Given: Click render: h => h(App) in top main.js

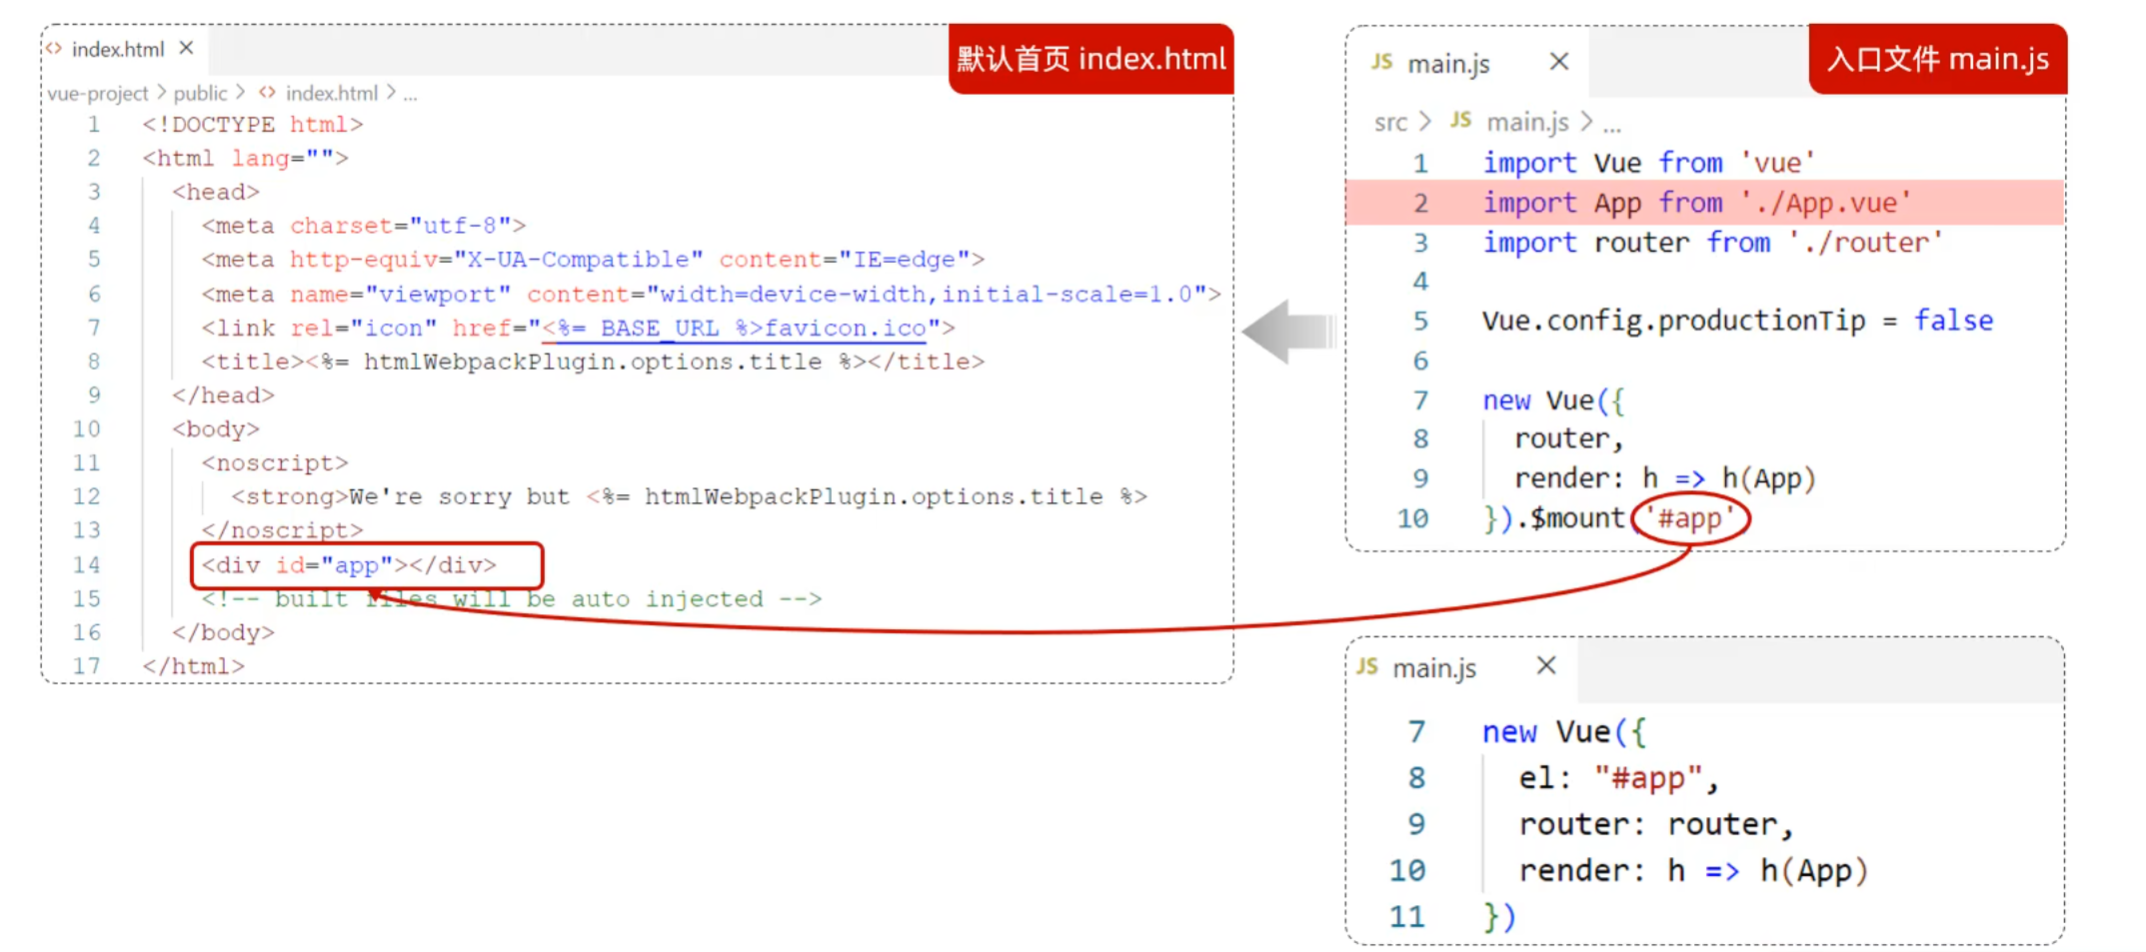Looking at the screenshot, I should (x=1665, y=479).
